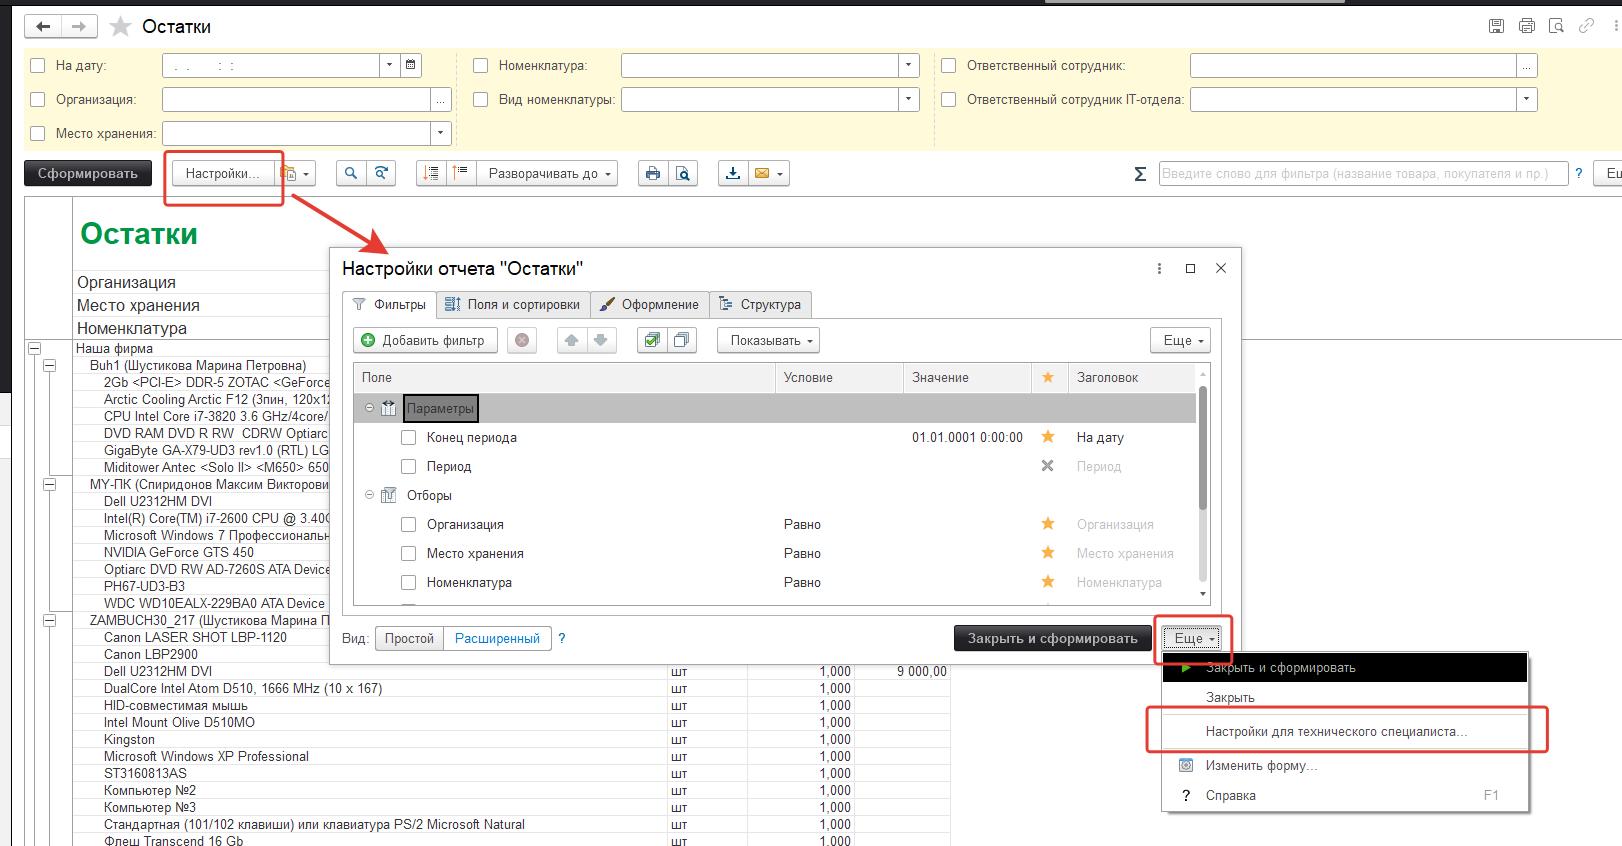Select Настройки для технического специалиста menu item
1622x846 pixels.
coord(1336,732)
